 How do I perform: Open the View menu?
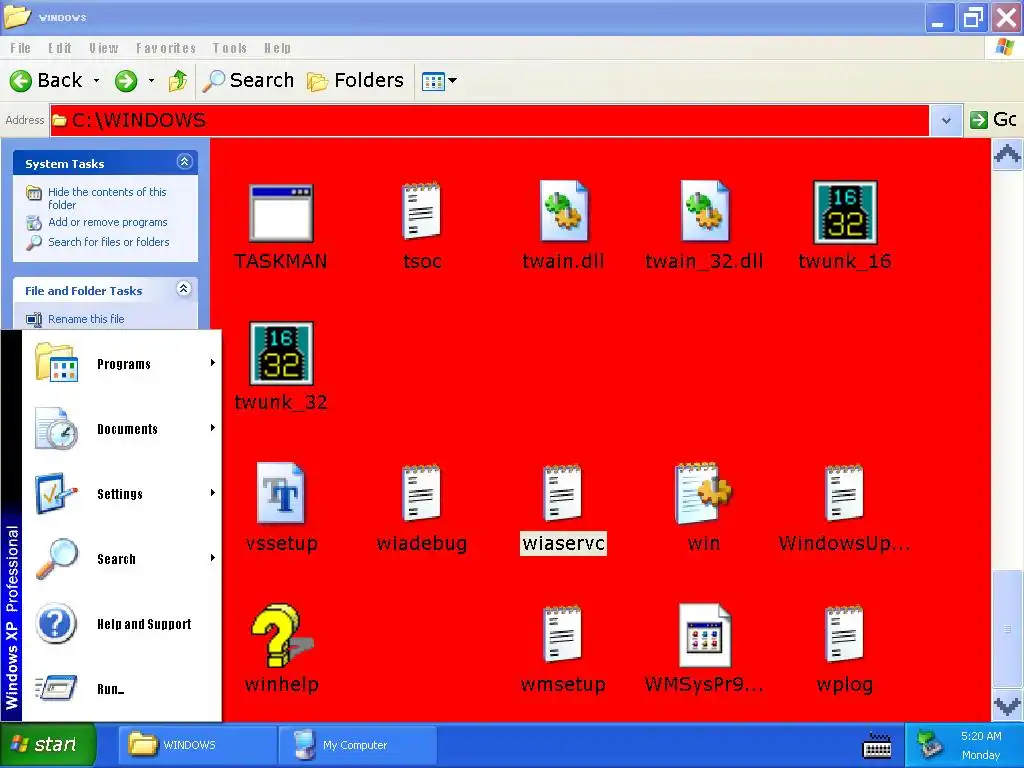[104, 48]
